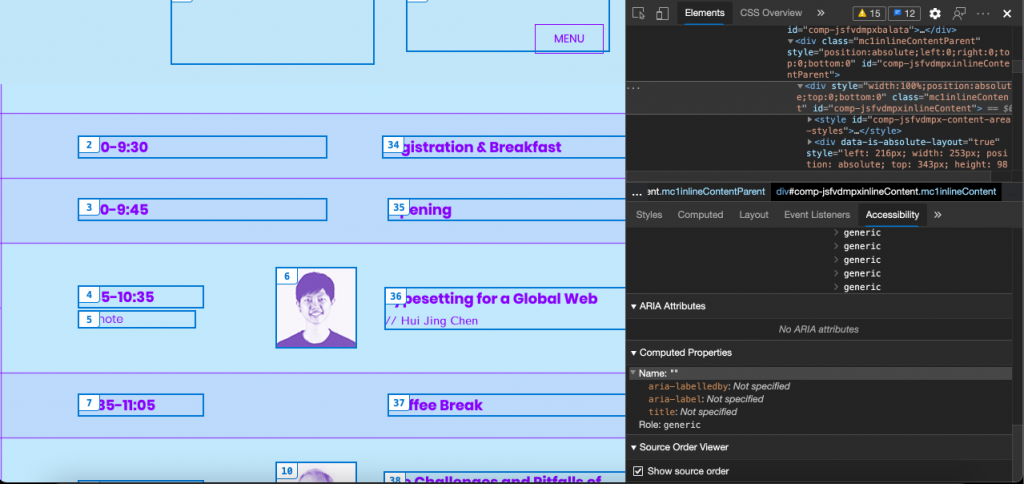Viewport: 1024px width, 484px height.
Task: Close the DevTools panel
Action: [x=1007, y=14]
